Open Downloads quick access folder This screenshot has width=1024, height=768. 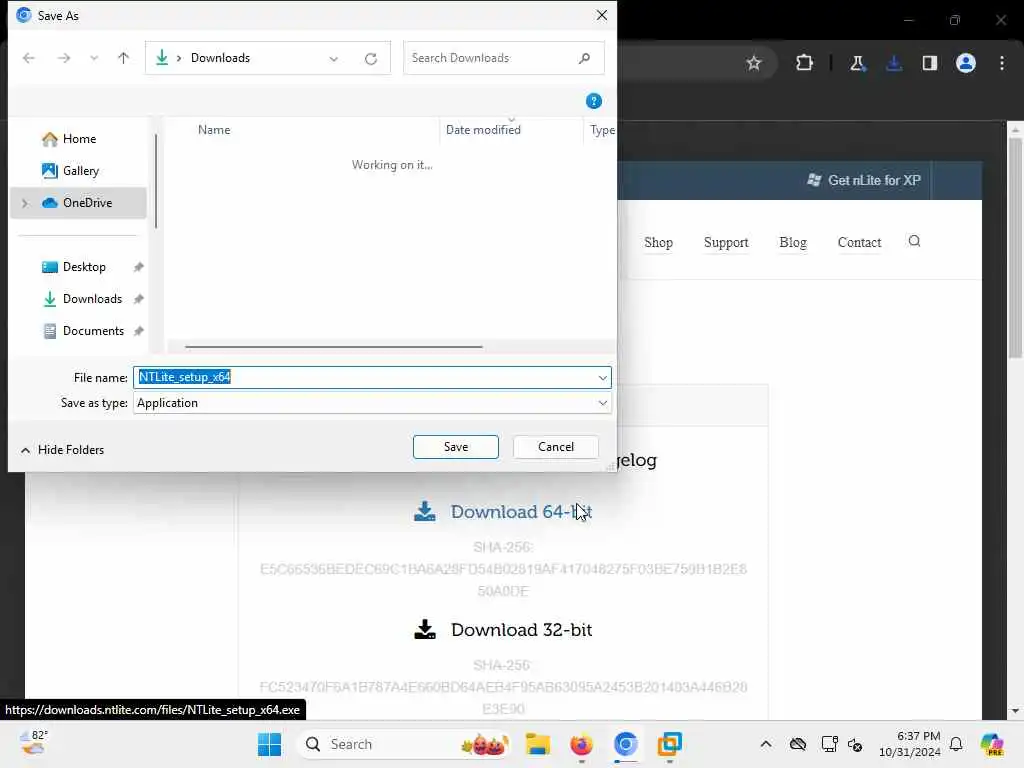tap(92, 299)
